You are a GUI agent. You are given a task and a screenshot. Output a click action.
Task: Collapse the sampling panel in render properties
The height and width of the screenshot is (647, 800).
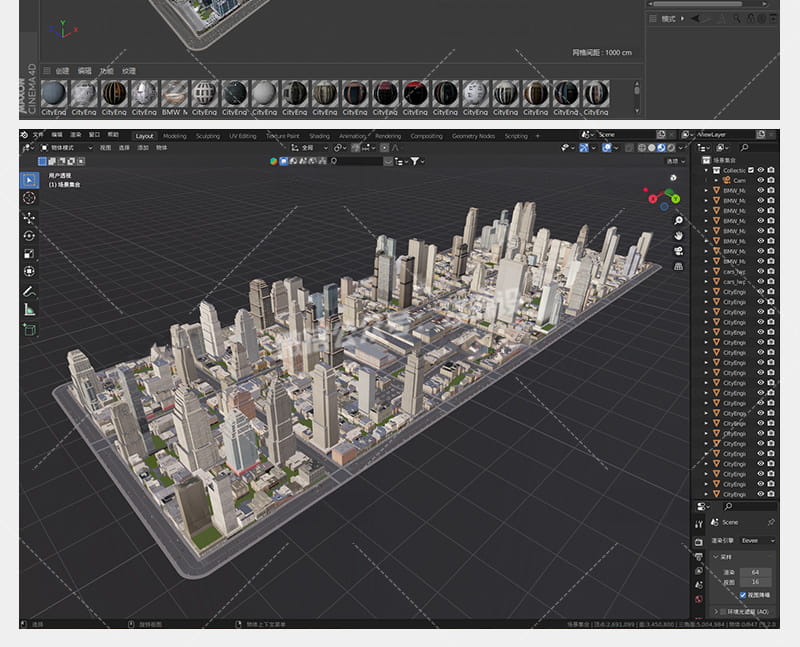pyautogui.click(x=716, y=557)
